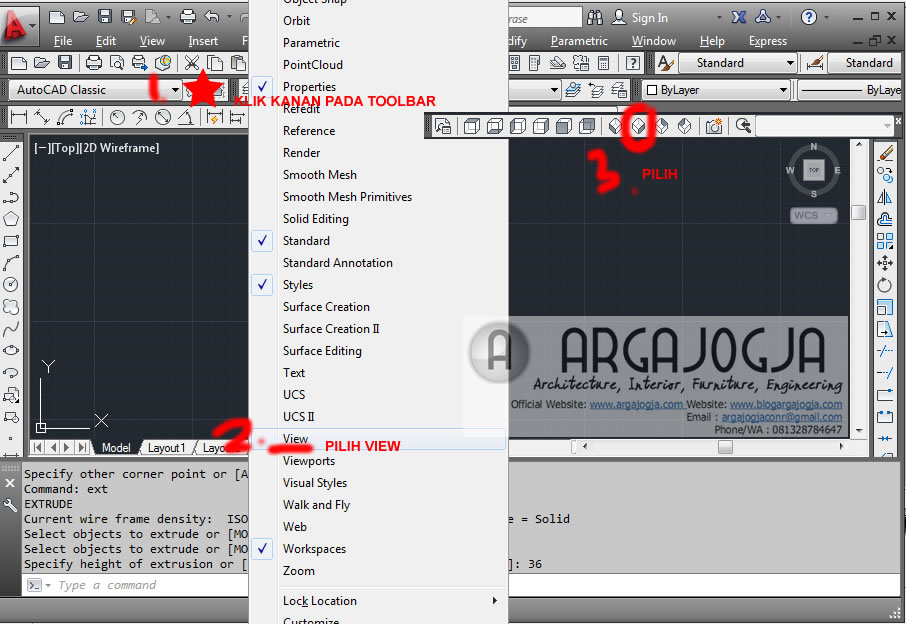Viewport: 906px width, 624px height.
Task: Click Radius dimension tool
Action: 117,117
